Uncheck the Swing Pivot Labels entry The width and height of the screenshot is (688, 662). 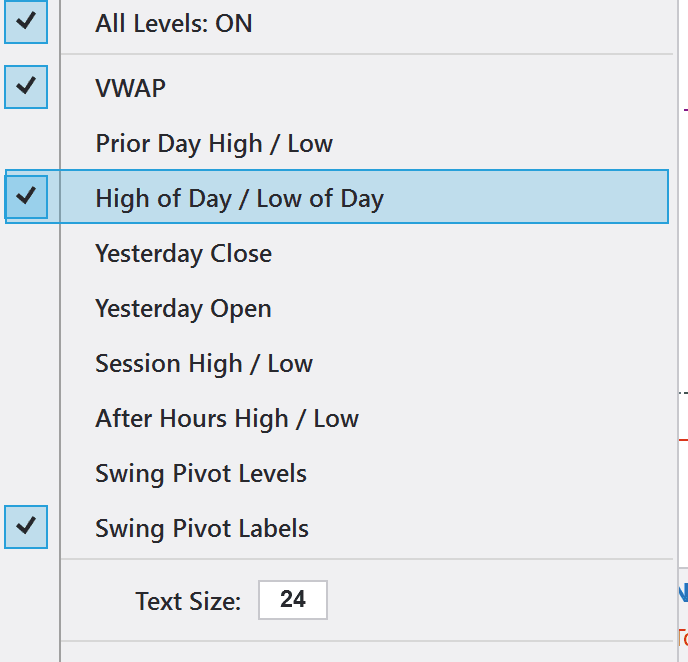coord(202,528)
